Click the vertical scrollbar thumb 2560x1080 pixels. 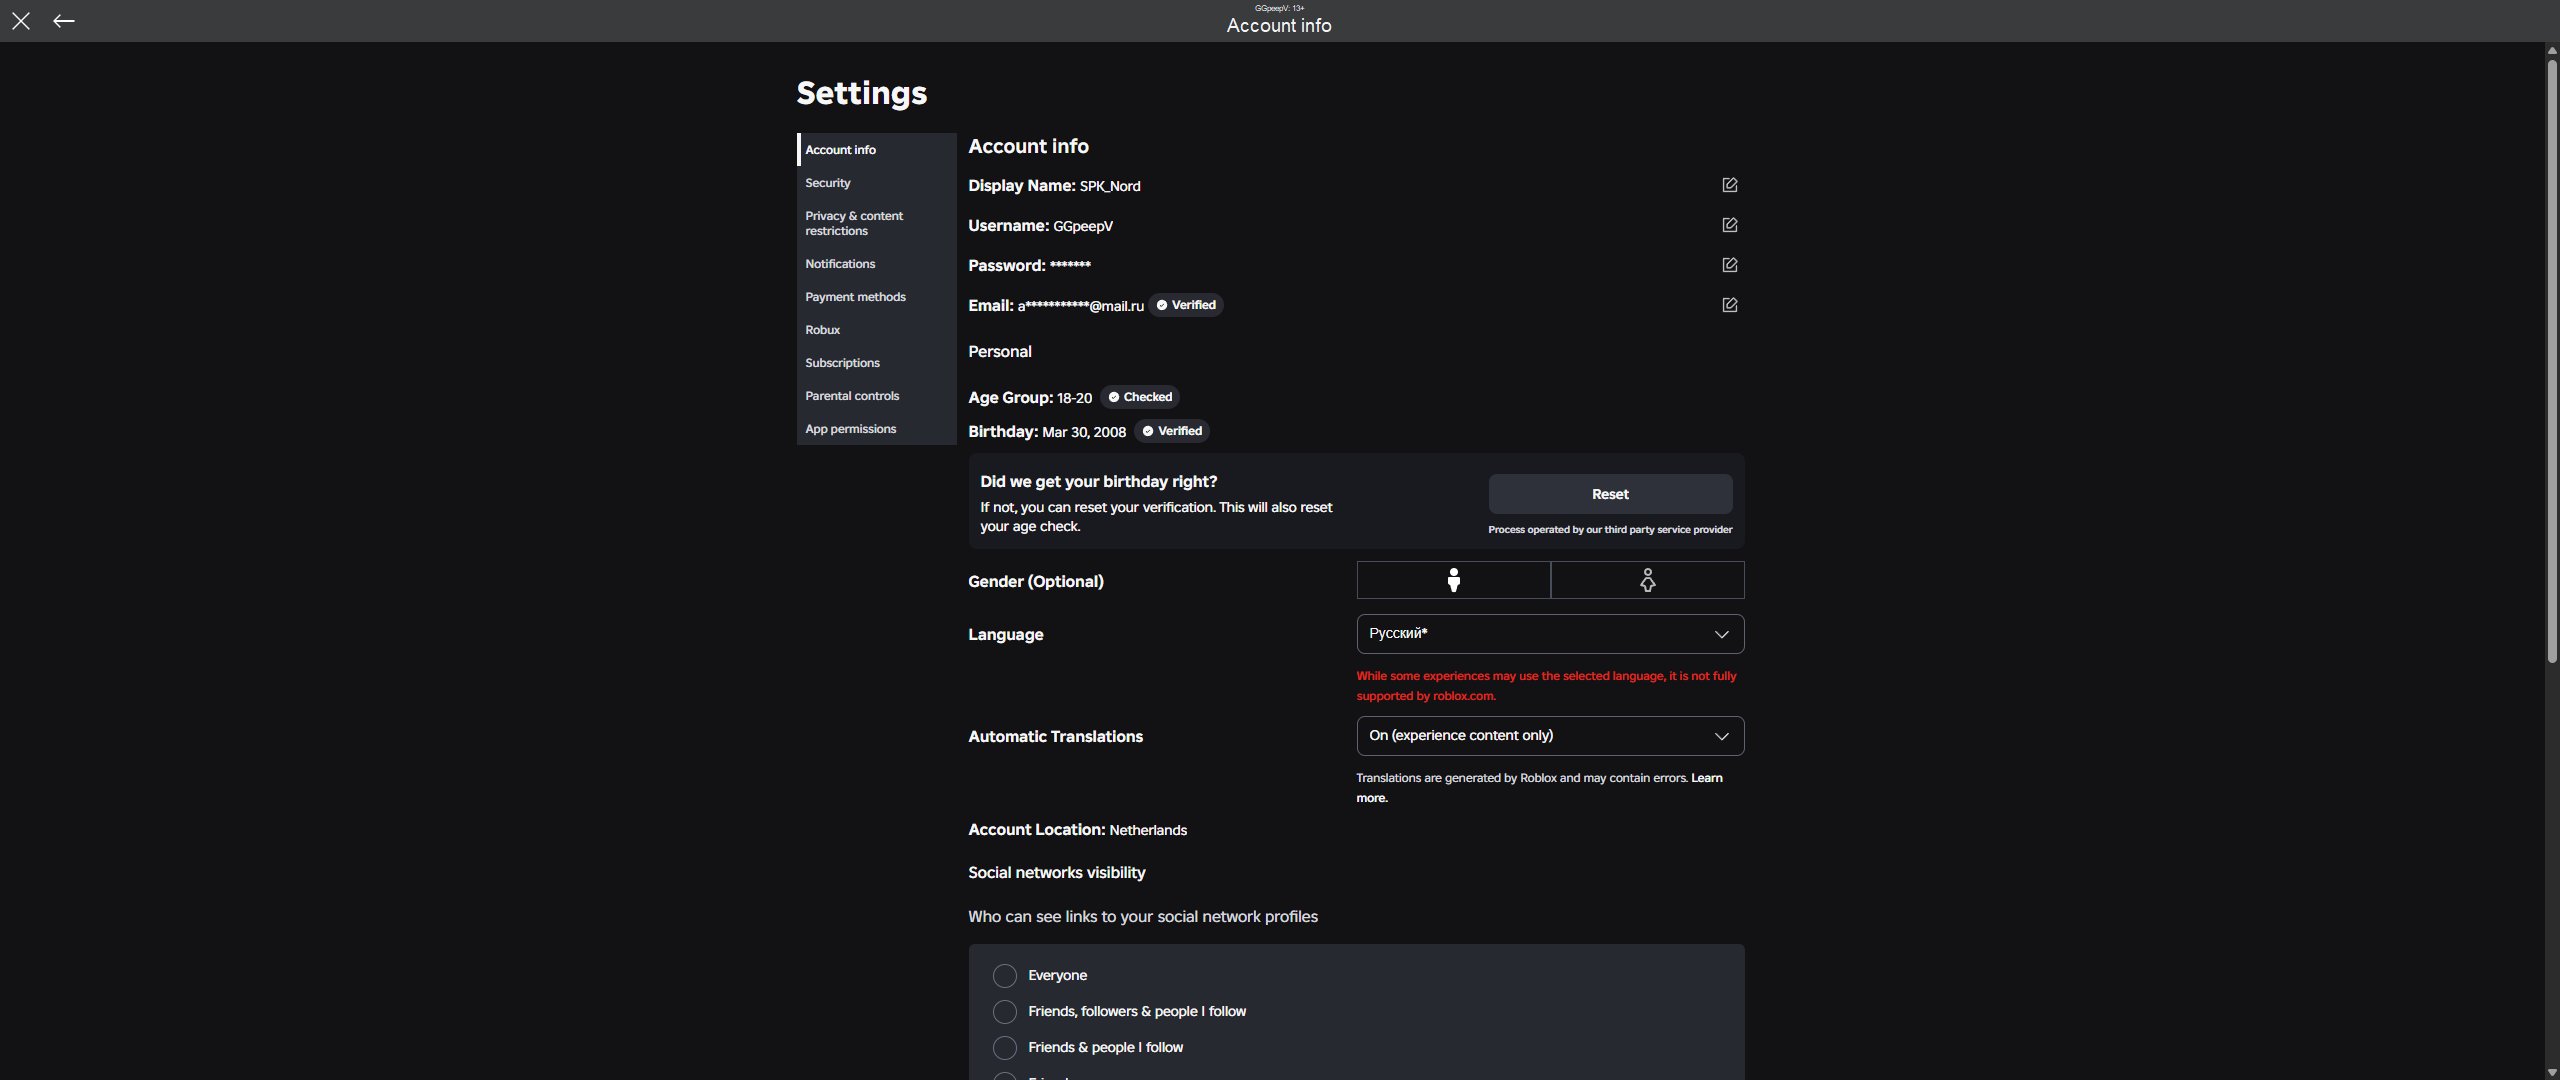click(x=2551, y=360)
